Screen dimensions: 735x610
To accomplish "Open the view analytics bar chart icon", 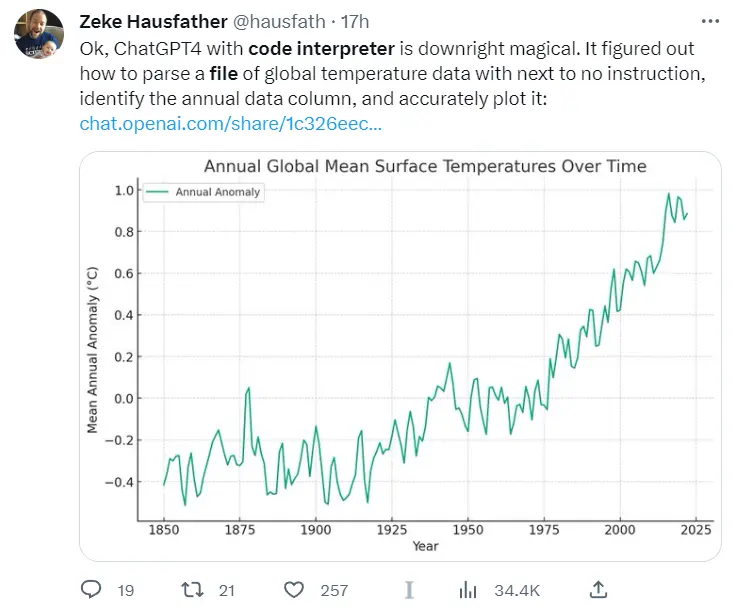I will (466, 590).
